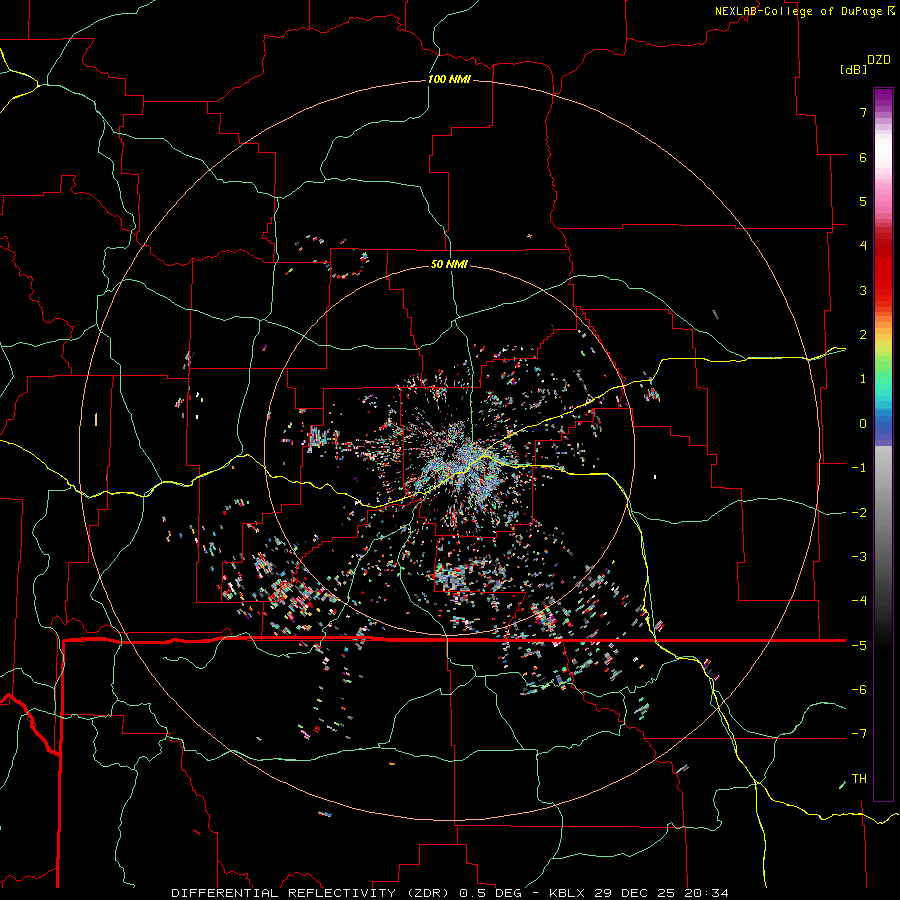Click the 0.5 DEG elevation angle text

pyautogui.click(x=490, y=893)
